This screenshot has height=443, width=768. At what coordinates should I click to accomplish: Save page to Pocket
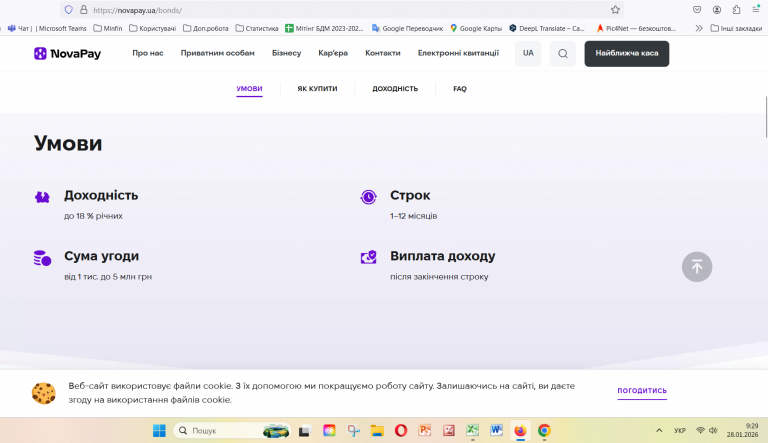[697, 10]
